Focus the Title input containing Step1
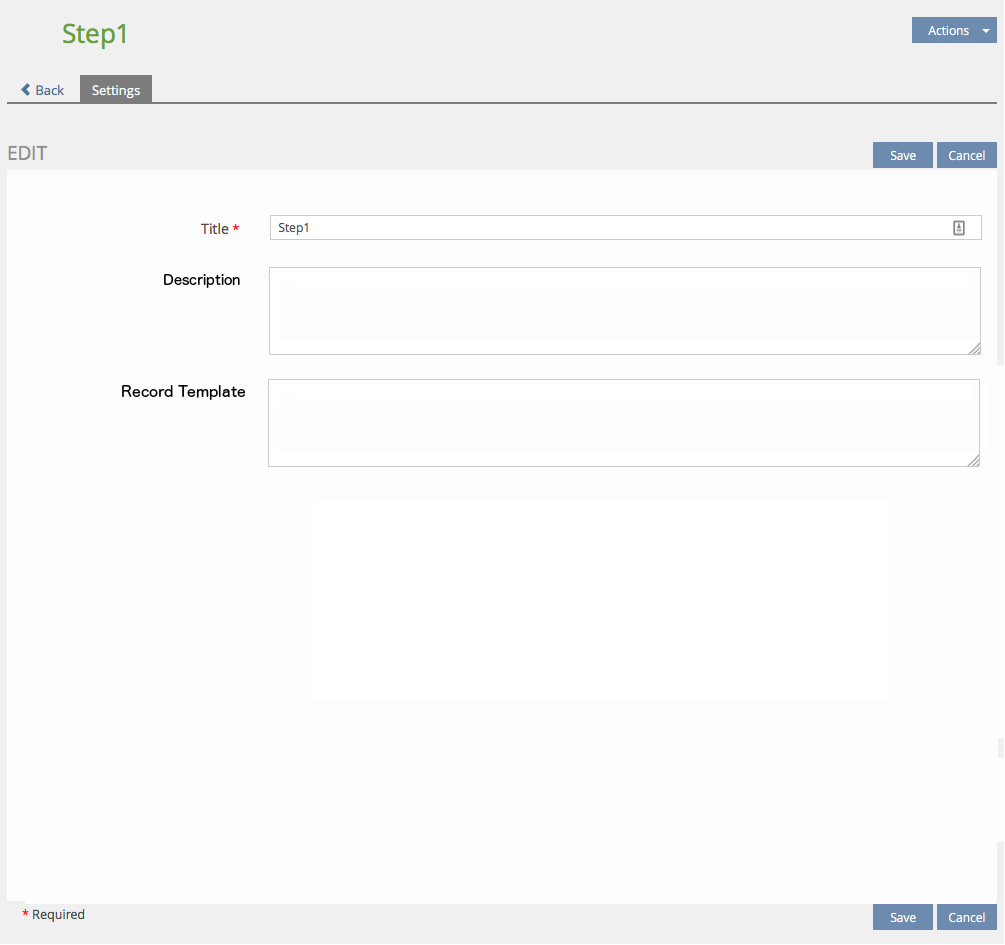This screenshot has height=945, width=1005. pyautogui.click(x=600, y=228)
